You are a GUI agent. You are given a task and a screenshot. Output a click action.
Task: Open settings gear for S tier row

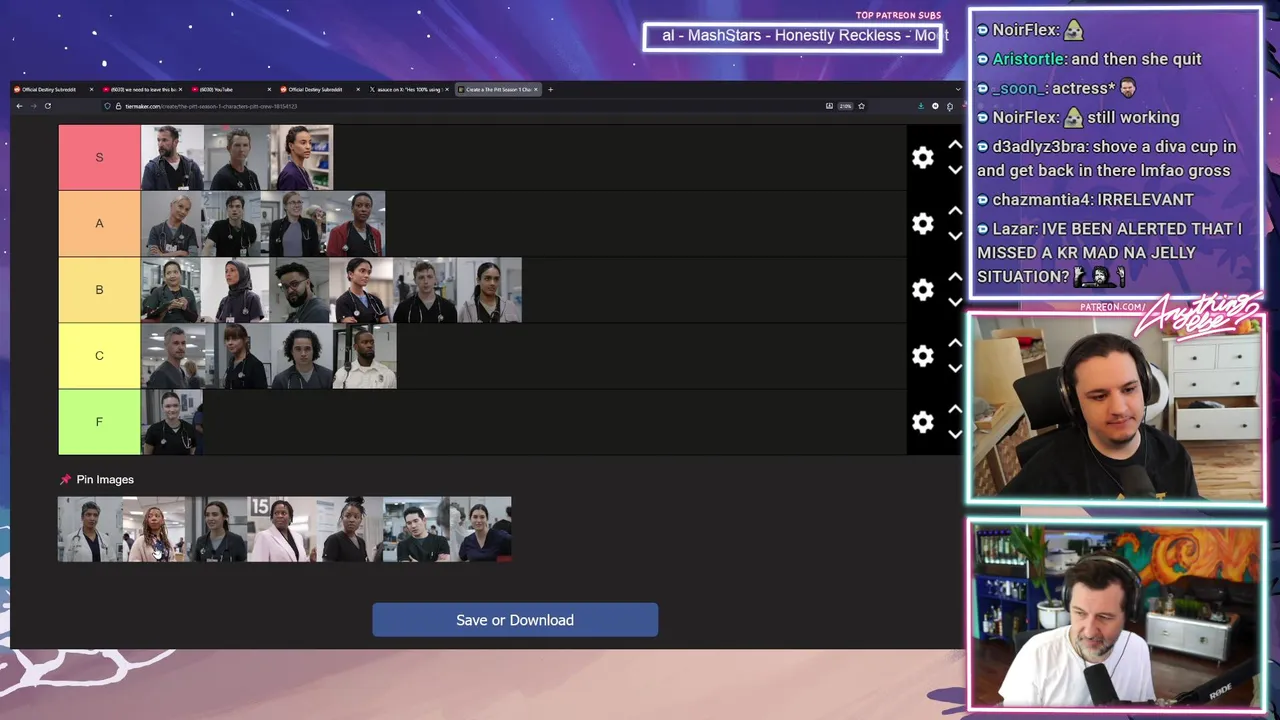tap(922, 158)
